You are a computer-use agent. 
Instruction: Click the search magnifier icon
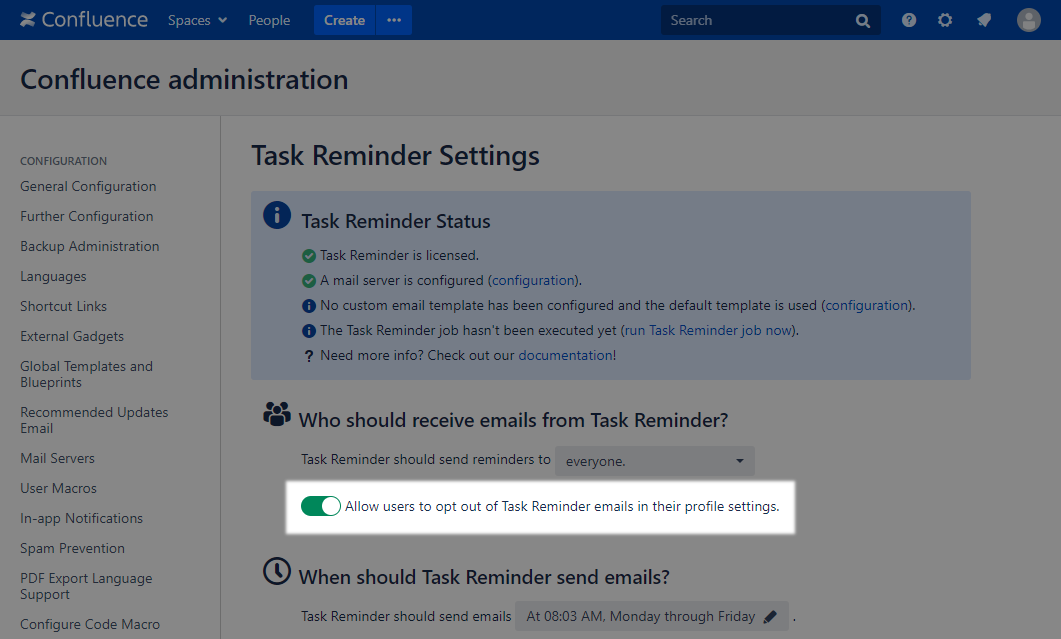863,20
